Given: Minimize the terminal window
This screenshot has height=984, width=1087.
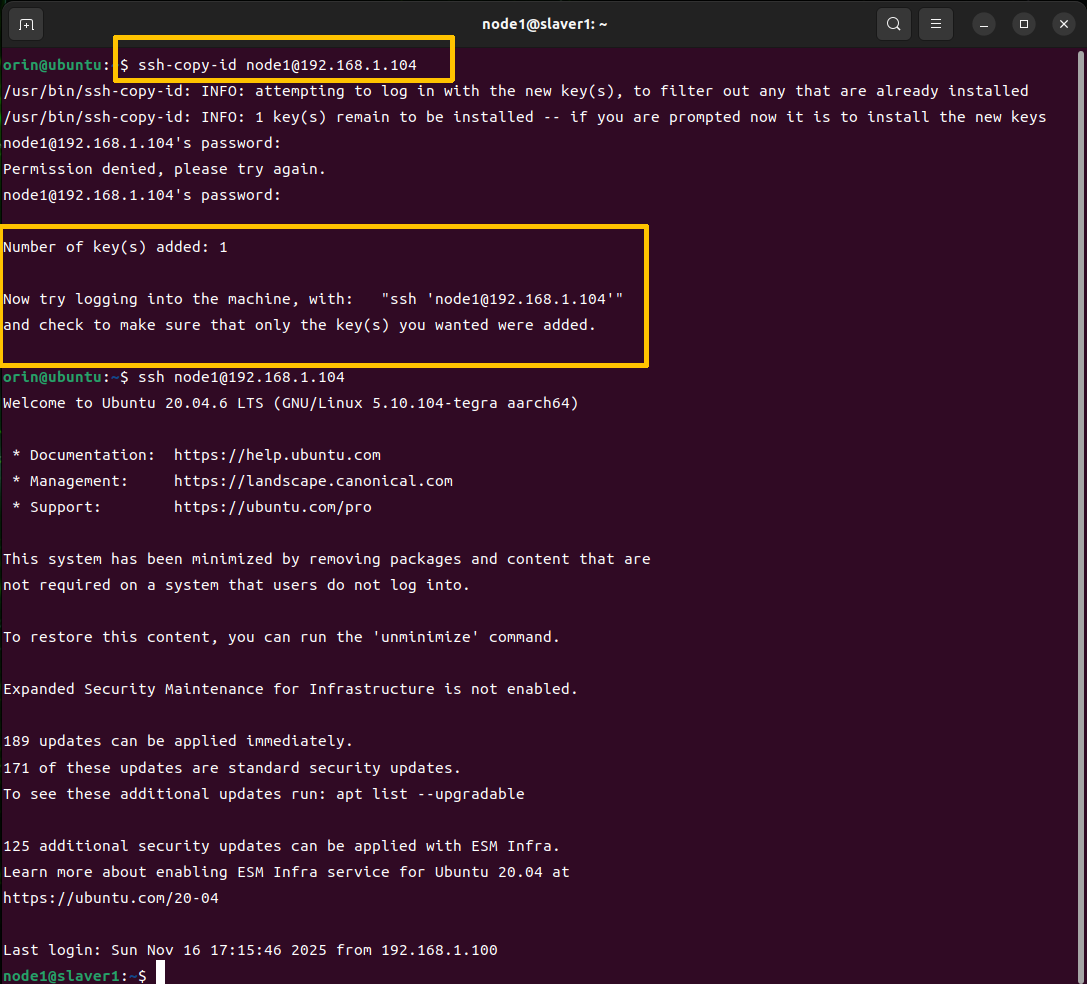Looking at the screenshot, I should 983,24.
